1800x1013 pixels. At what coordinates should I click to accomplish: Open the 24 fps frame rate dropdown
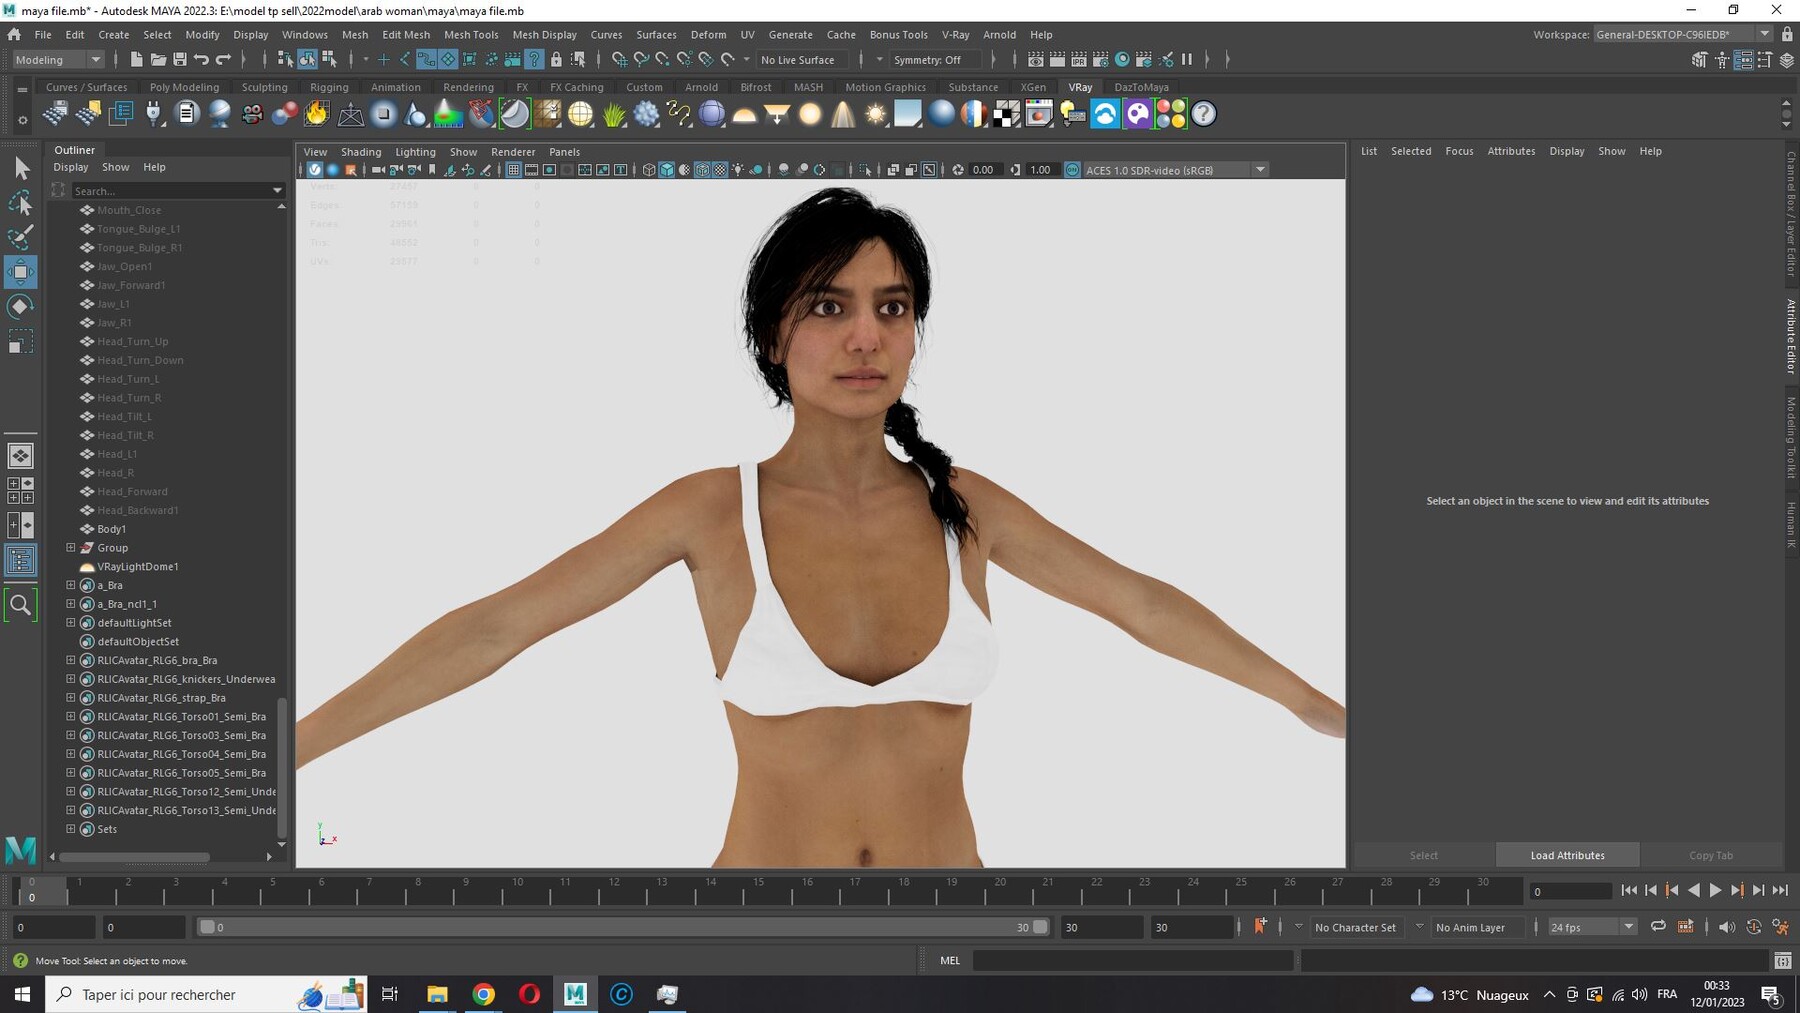[1592, 927]
